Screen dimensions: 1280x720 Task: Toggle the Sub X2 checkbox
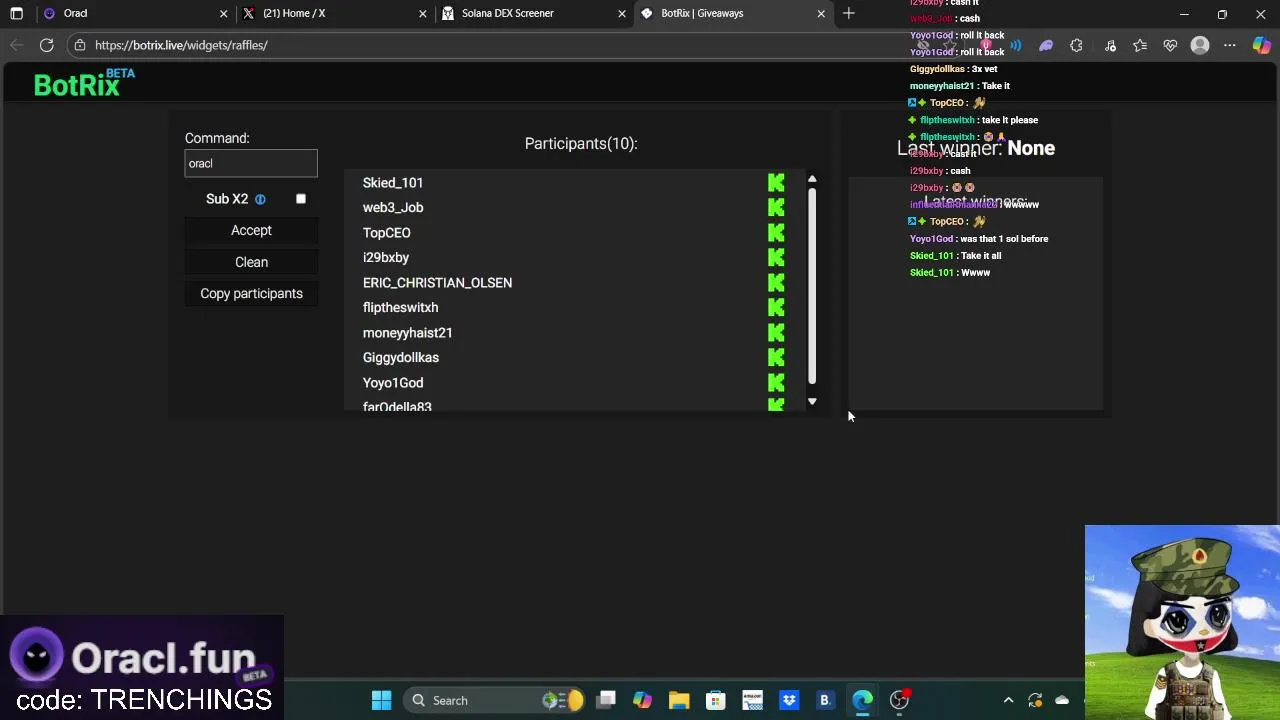301,199
